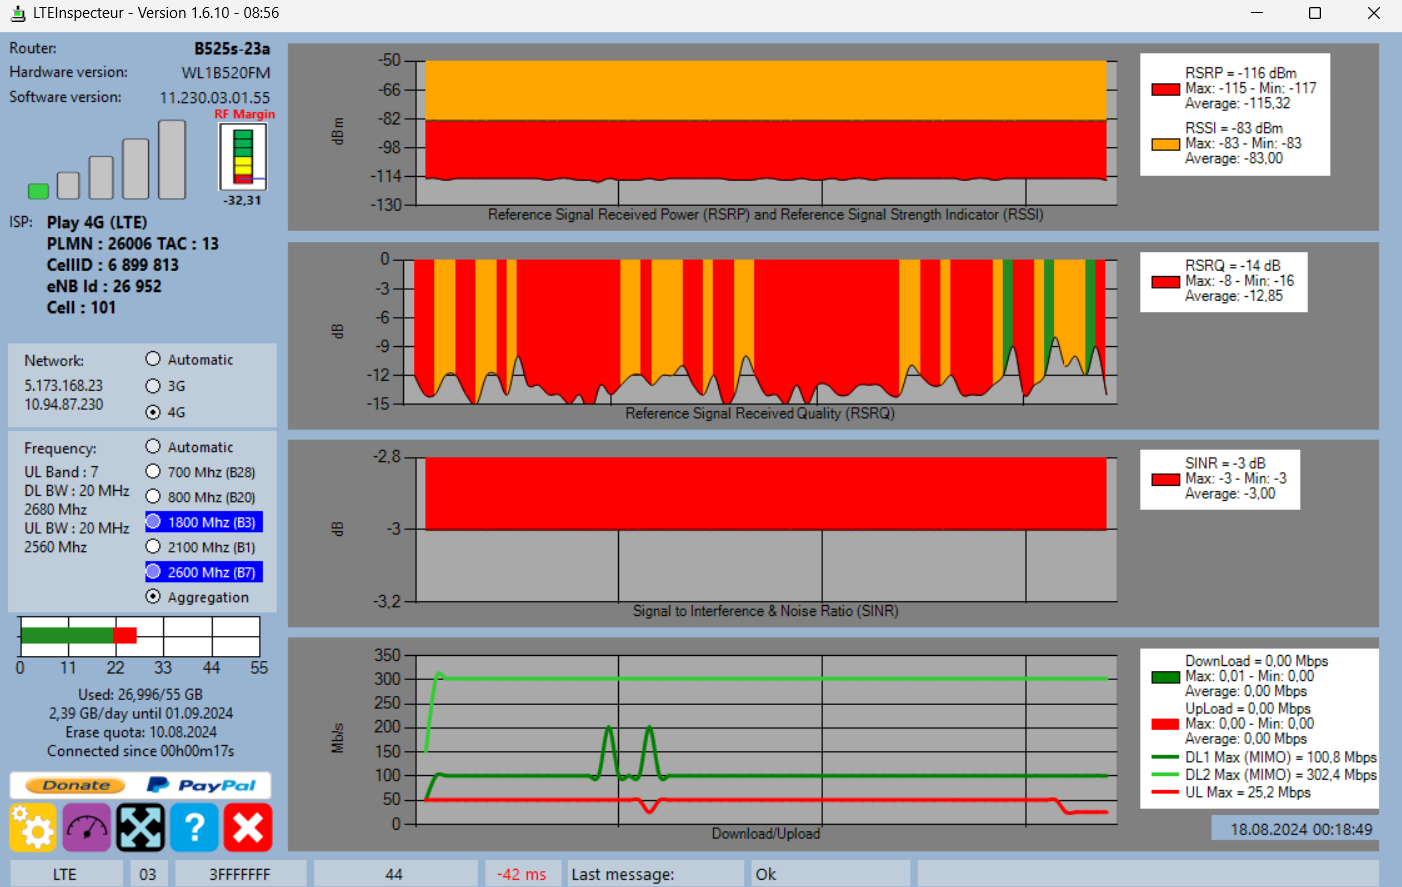
Task: Click the router model B525s-23a
Action: tap(232, 48)
